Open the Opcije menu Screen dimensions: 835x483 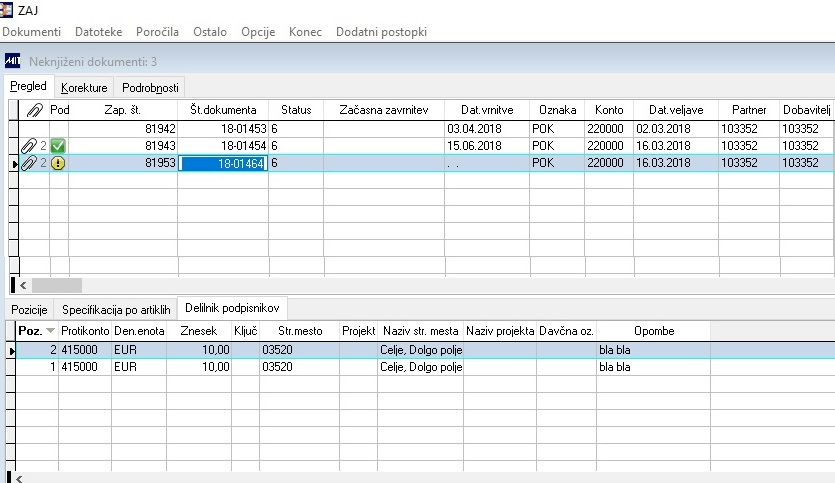tap(258, 32)
